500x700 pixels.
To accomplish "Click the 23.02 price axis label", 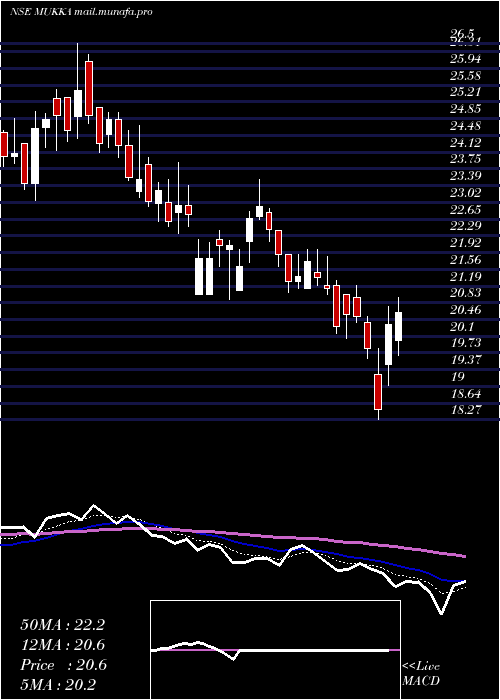I will pyautogui.click(x=466, y=193).
